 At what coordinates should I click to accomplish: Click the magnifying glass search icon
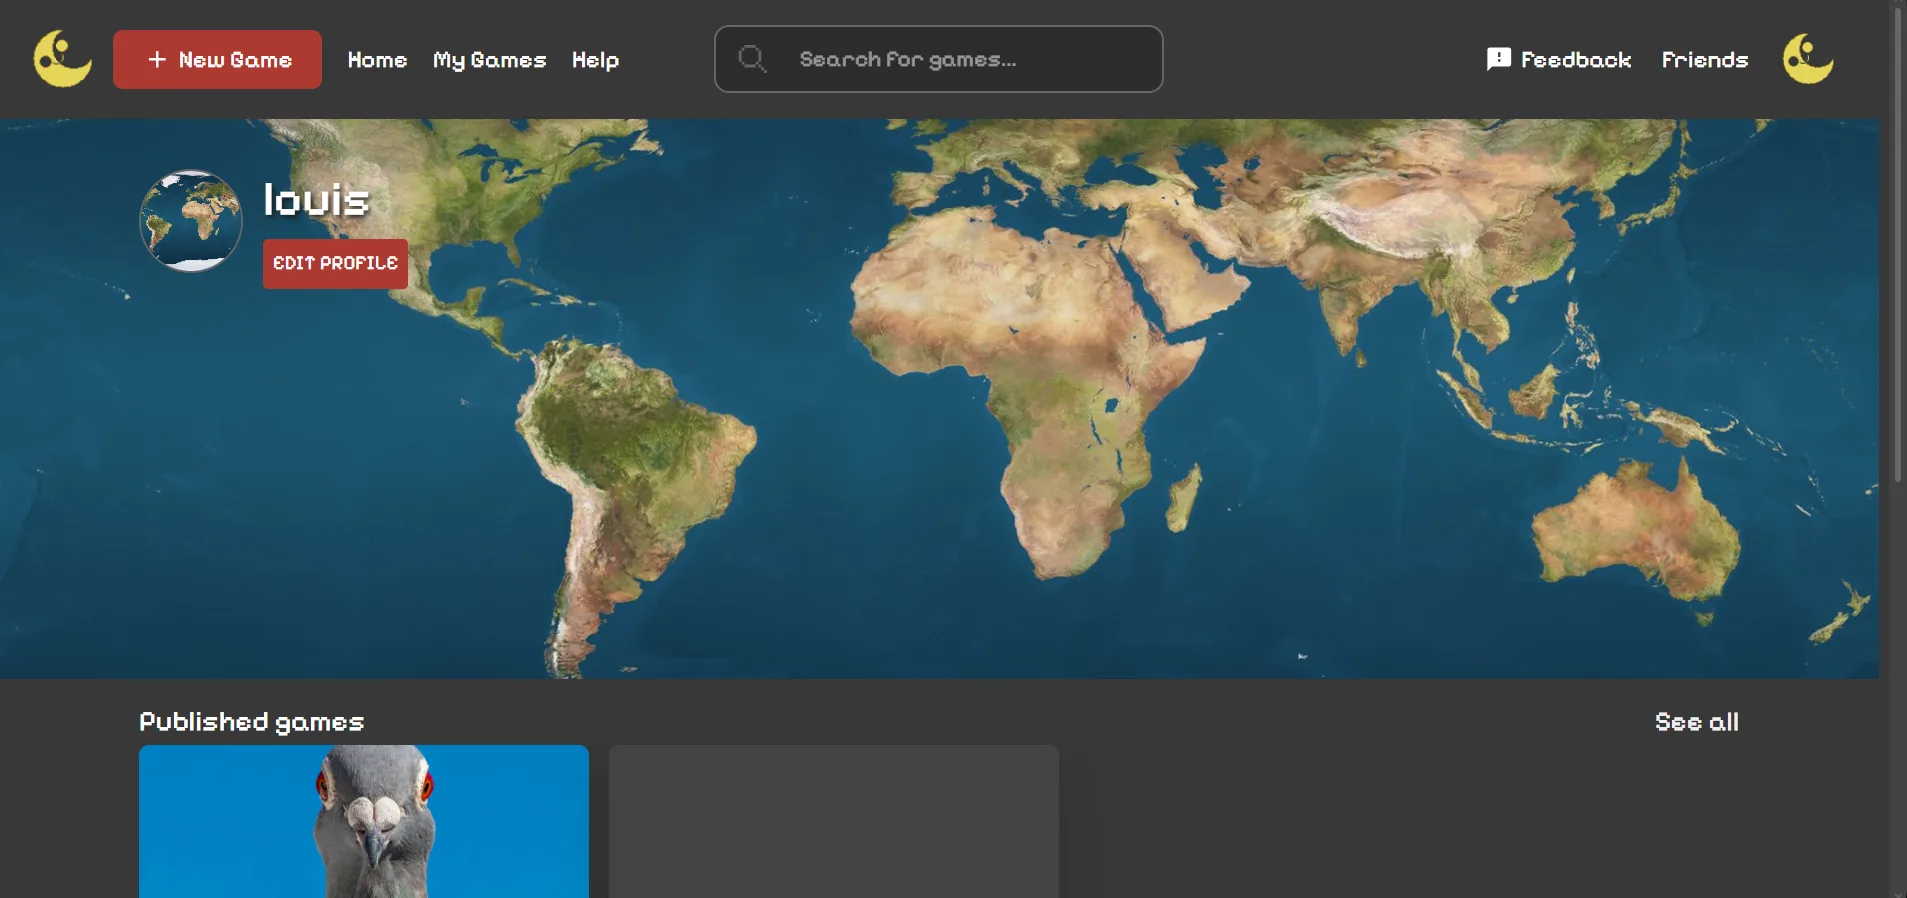[x=752, y=59]
